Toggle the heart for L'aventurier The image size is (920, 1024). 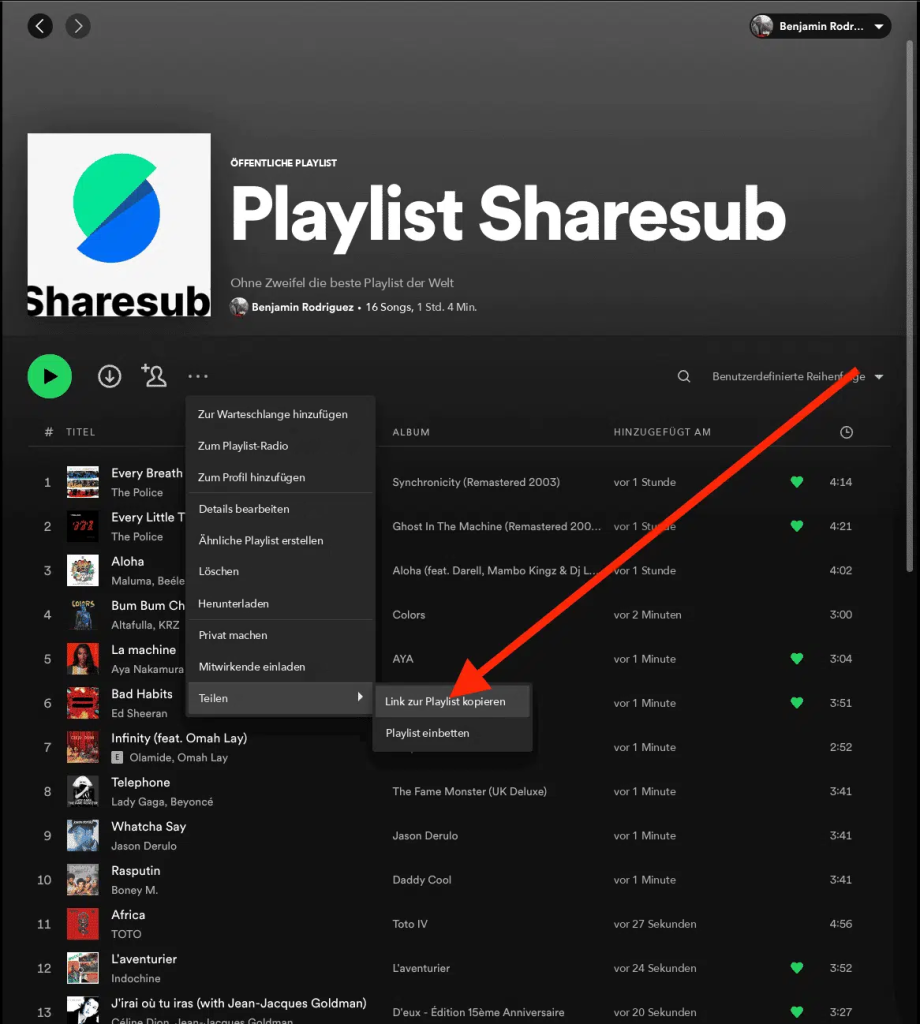(797, 968)
